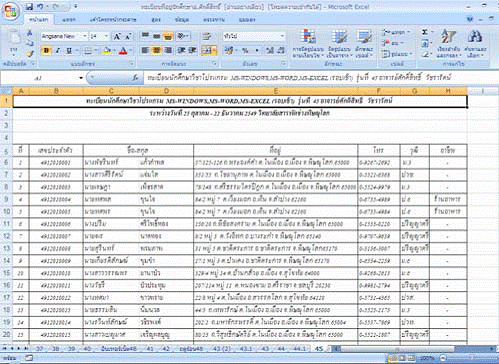Click merged title cell in row 1
This screenshot has width=499, height=364.
coord(240,101)
